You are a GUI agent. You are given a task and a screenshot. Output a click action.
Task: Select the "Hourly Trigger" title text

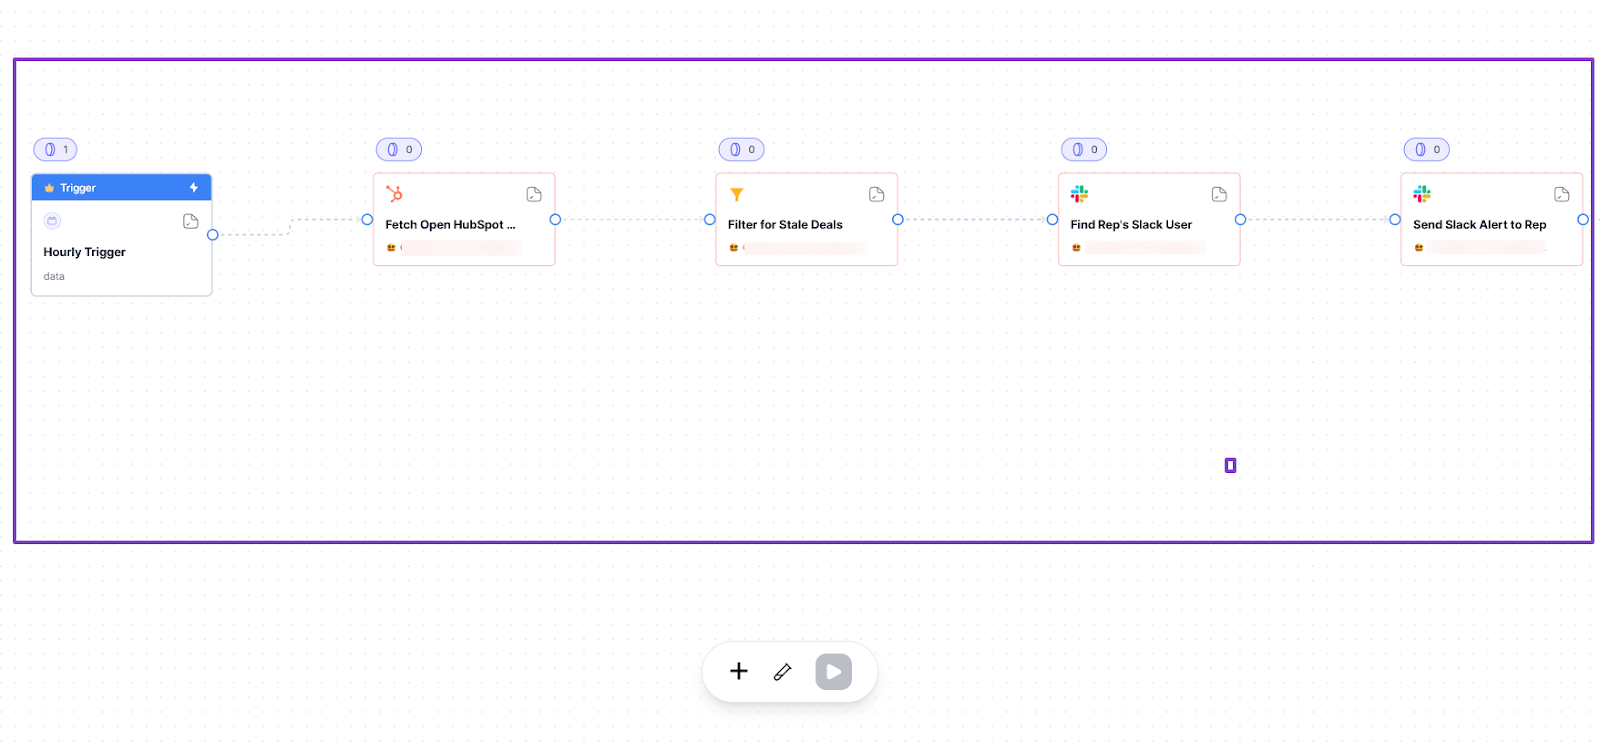pos(85,252)
